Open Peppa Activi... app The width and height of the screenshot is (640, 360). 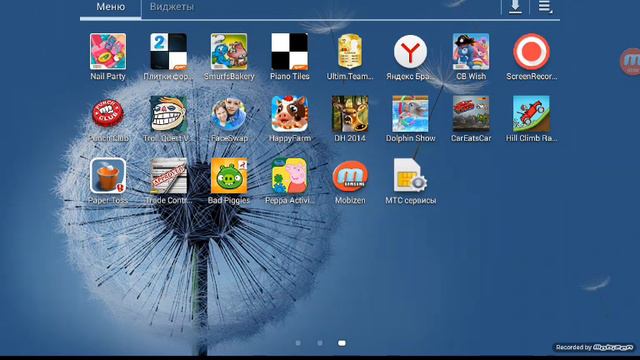point(289,176)
